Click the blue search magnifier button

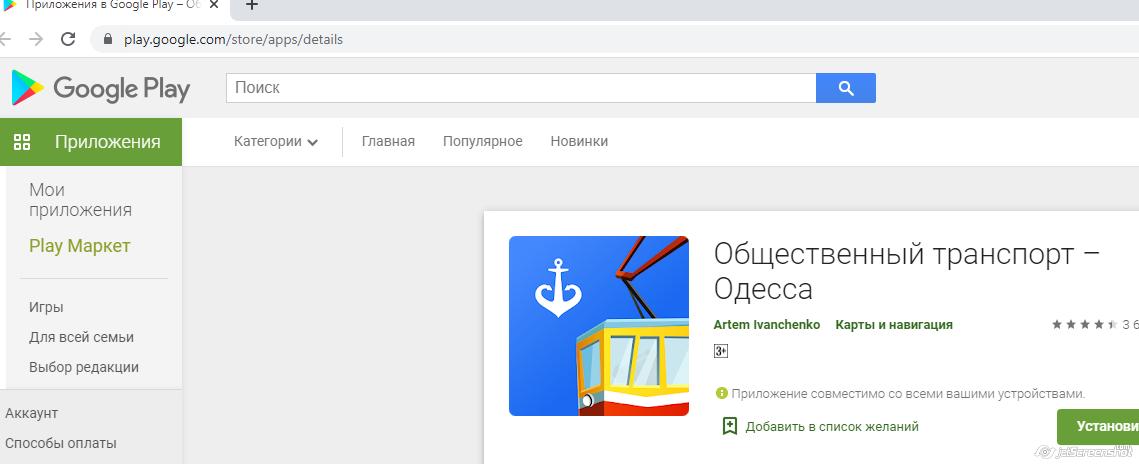[846, 88]
